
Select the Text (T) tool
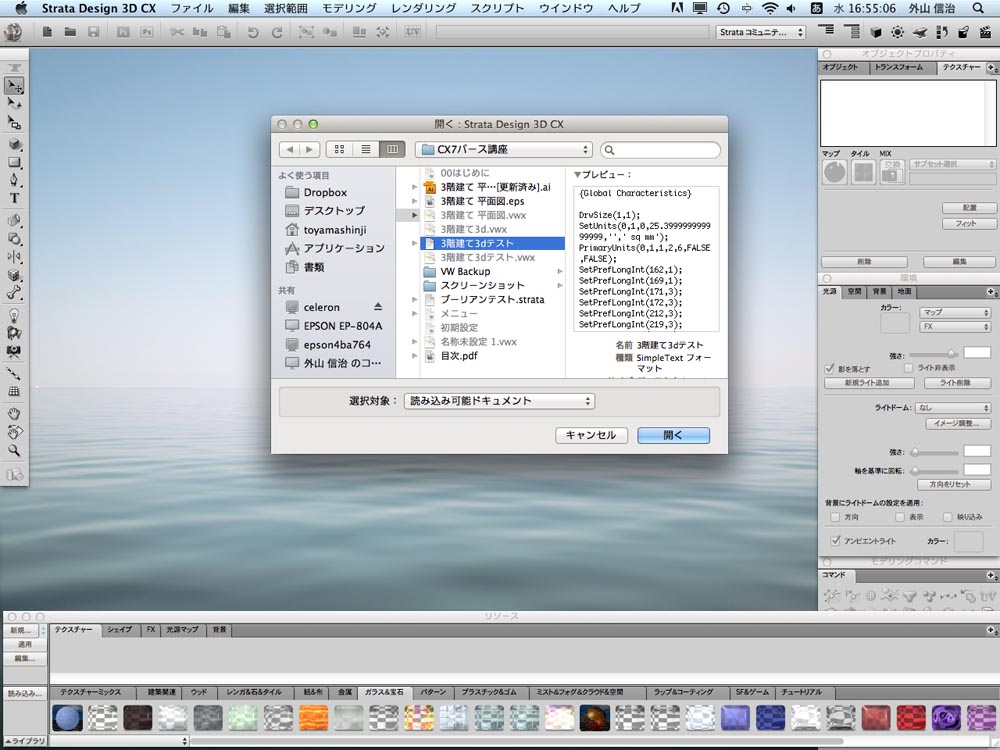tap(14, 198)
